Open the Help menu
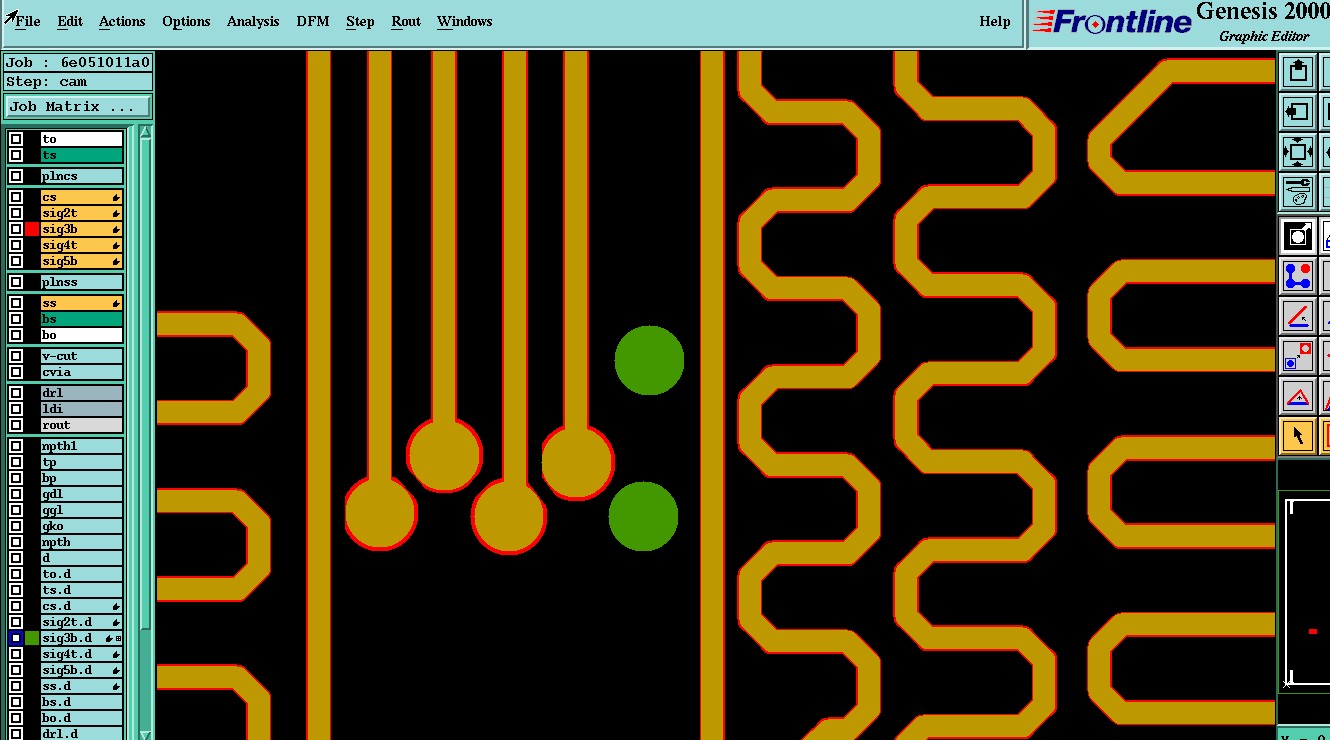Viewport: 1330px width, 740px height. (995, 21)
